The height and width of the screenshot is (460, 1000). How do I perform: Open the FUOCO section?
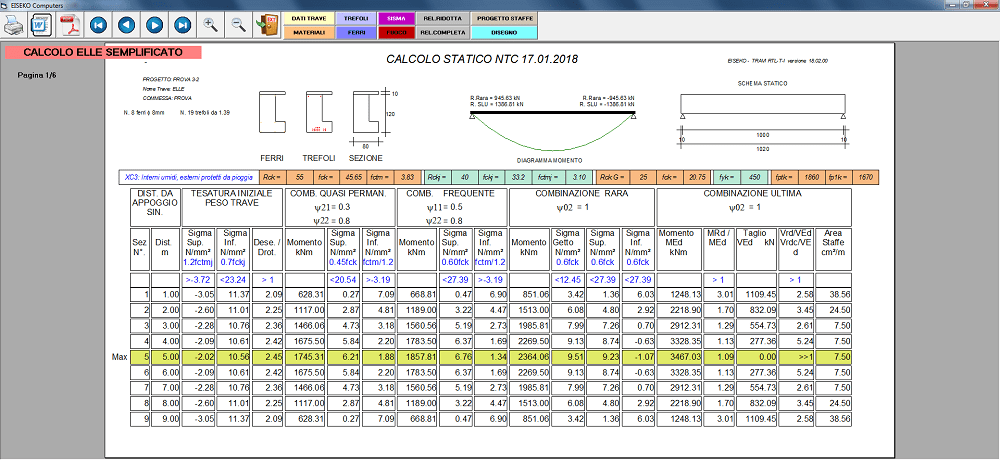pos(396,32)
